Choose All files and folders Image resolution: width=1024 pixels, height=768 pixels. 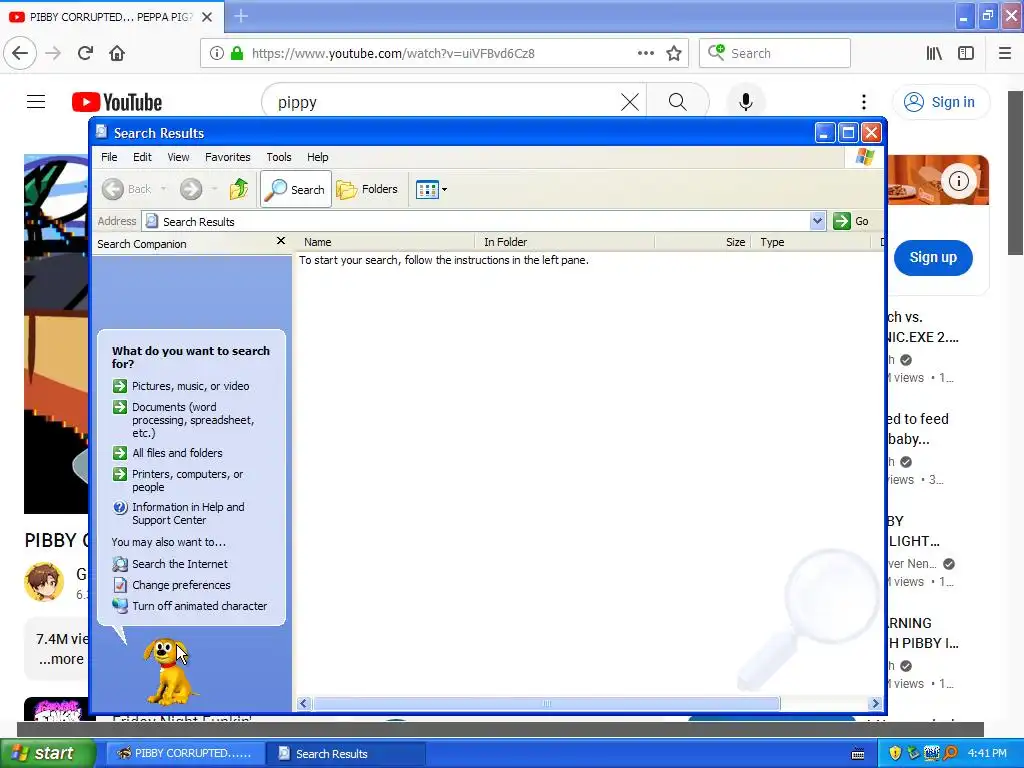[x=168, y=453]
